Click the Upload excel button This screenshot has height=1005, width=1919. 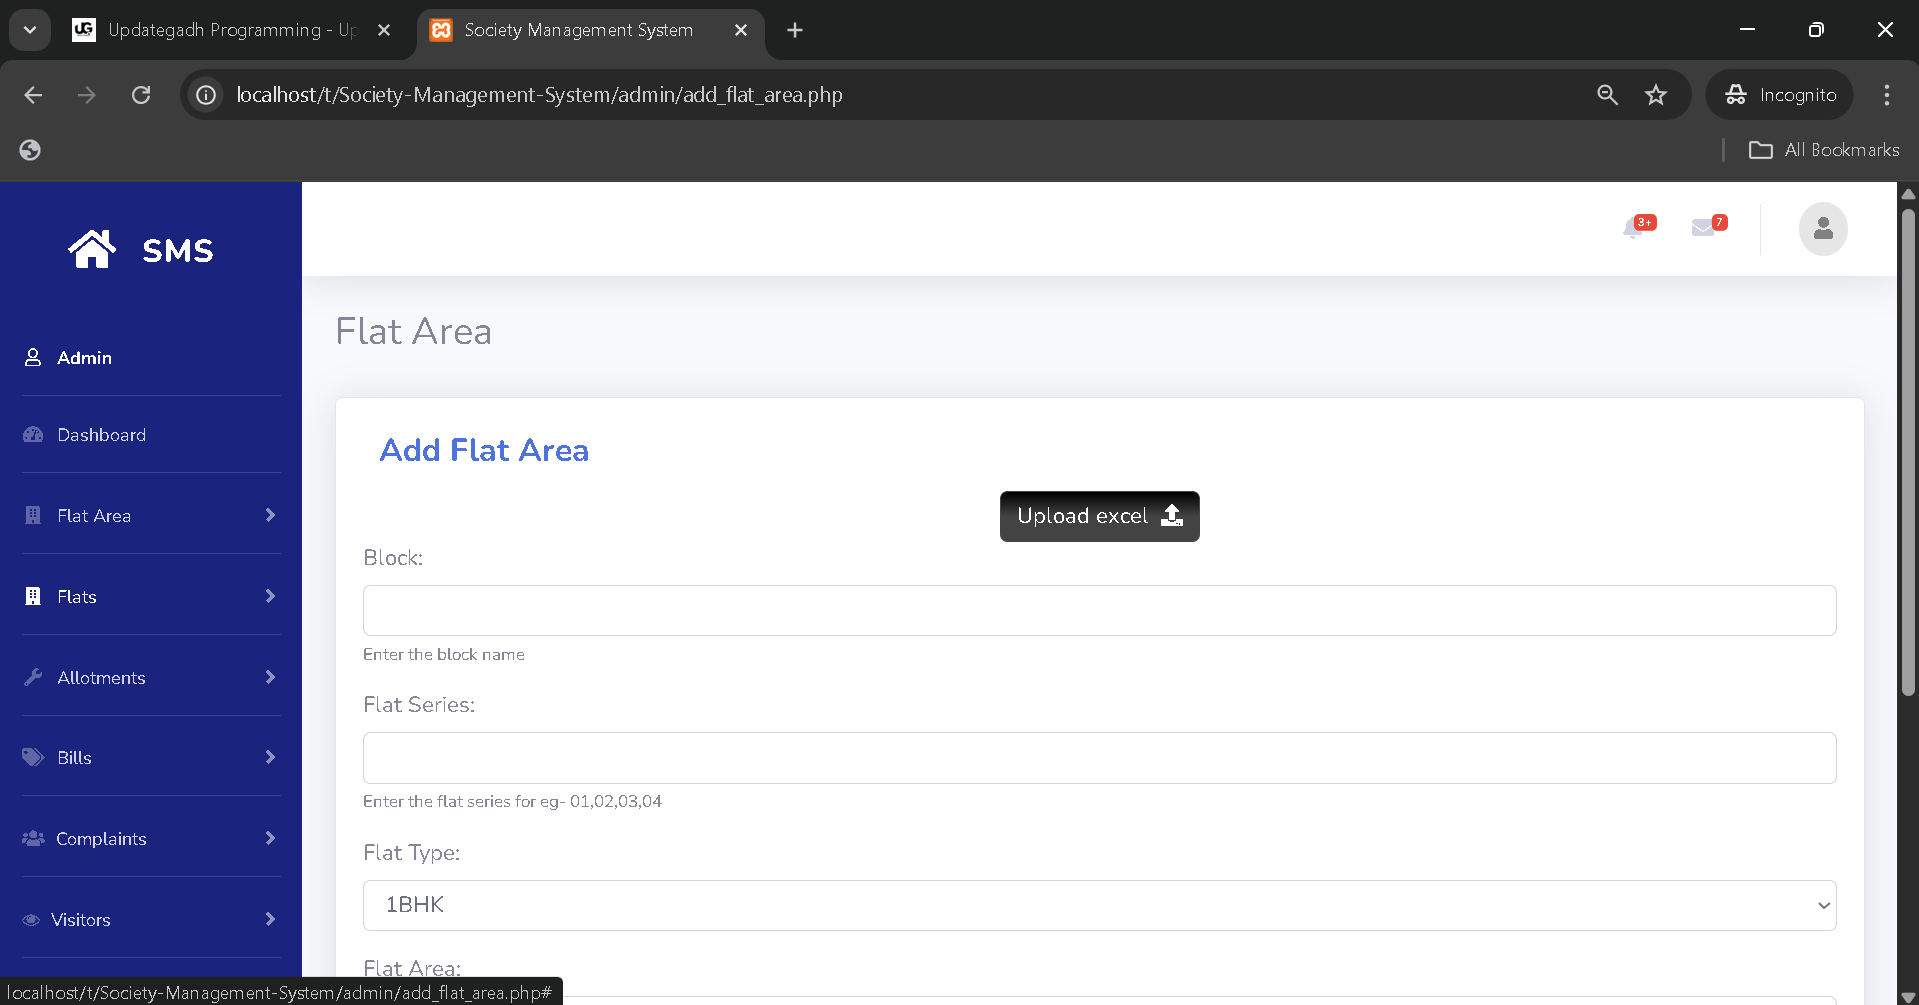[x=1099, y=516]
